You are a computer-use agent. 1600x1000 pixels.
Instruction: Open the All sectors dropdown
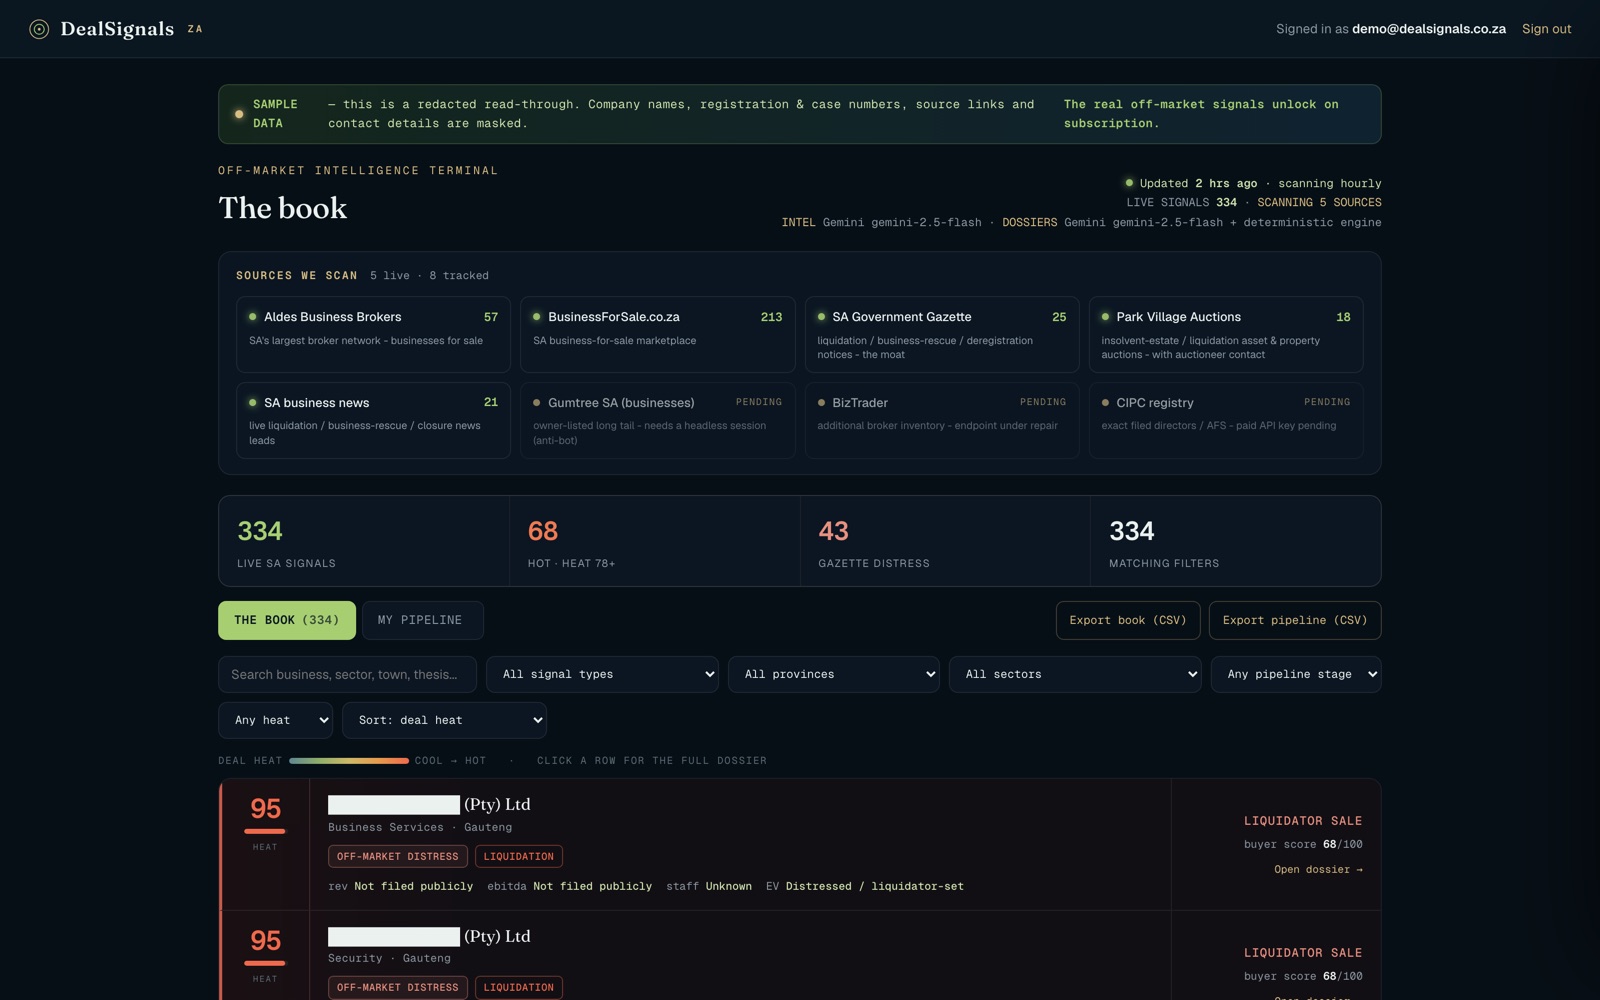pos(1075,674)
